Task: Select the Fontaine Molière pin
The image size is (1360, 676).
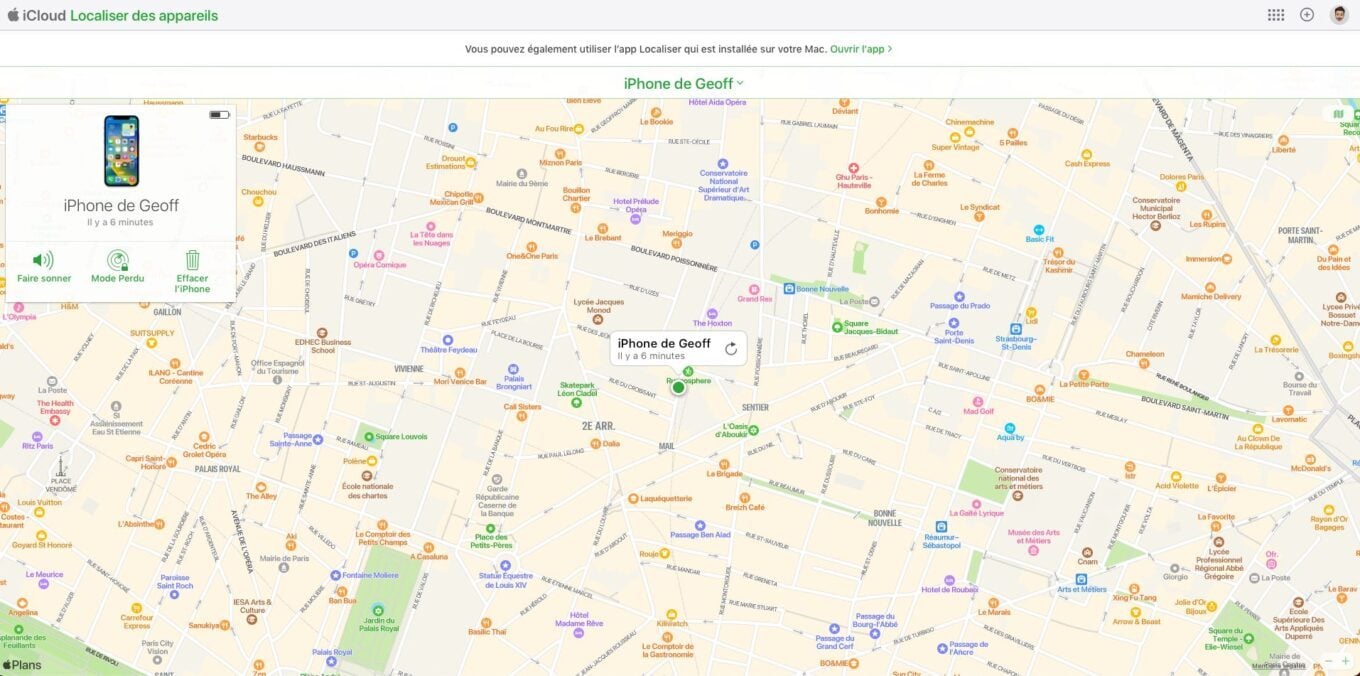Action: (x=336, y=575)
